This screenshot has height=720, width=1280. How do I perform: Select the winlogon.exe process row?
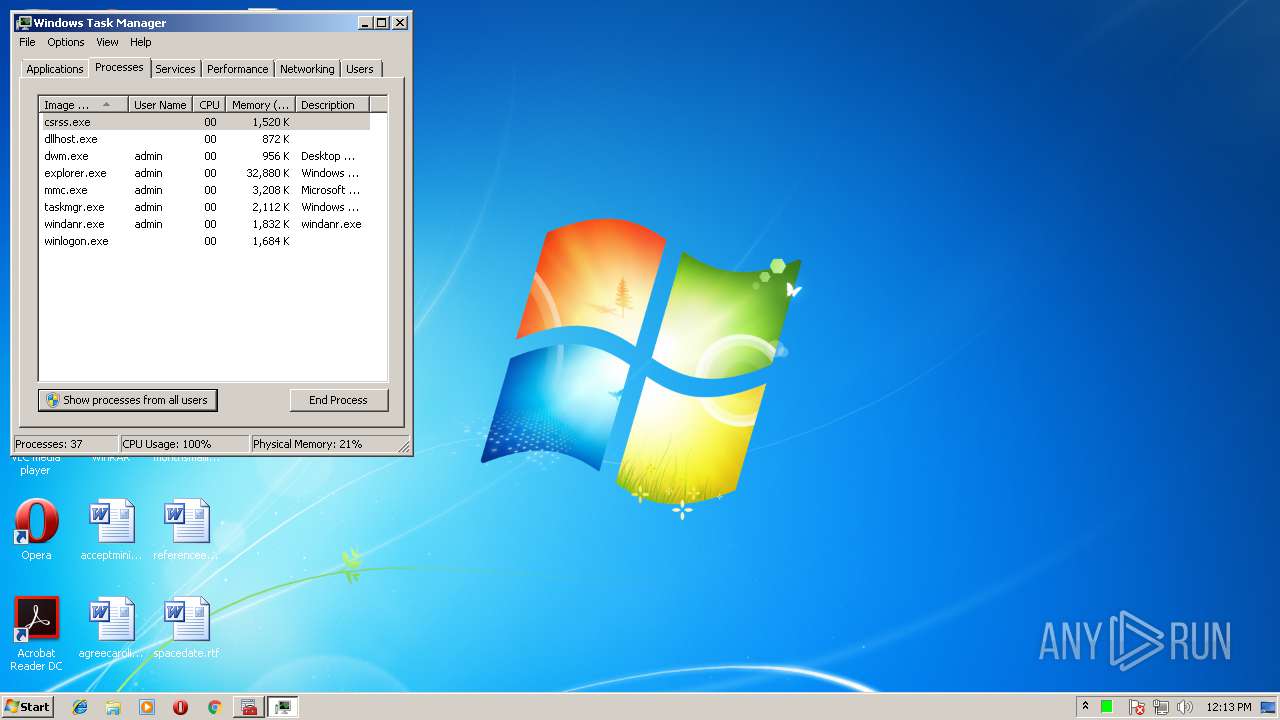tap(205, 241)
